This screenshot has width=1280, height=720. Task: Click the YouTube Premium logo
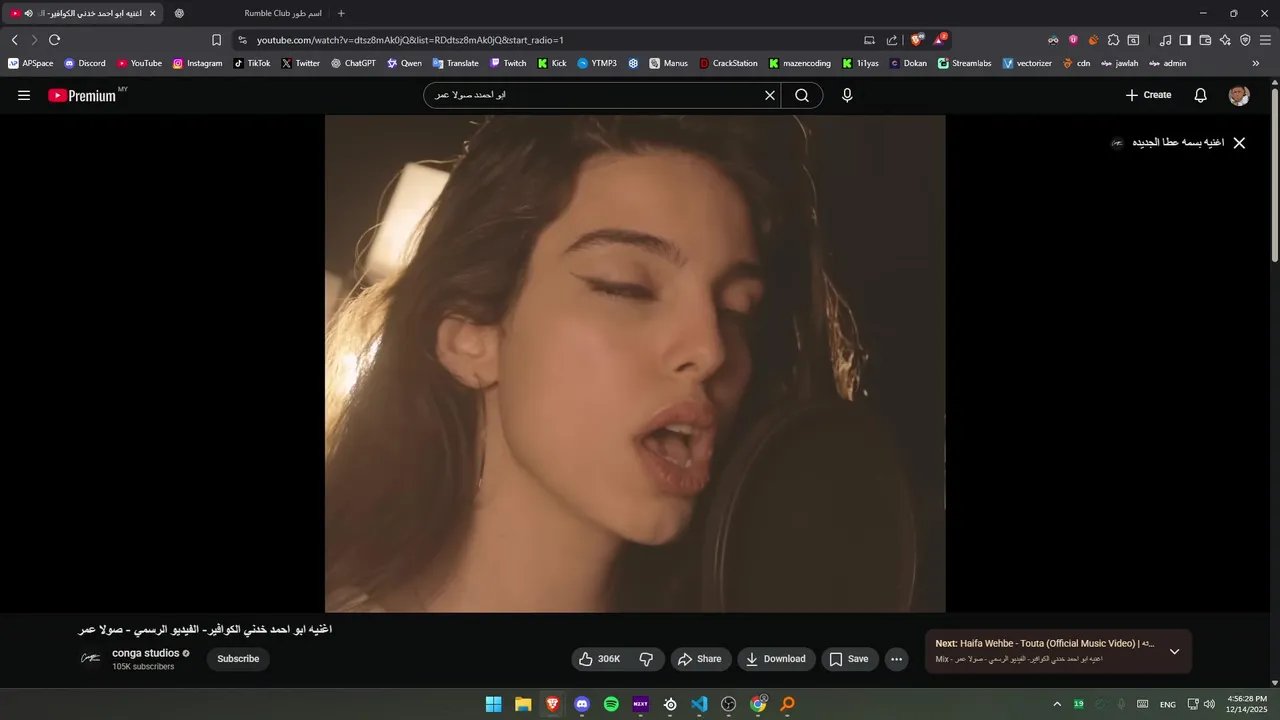tap(83, 95)
